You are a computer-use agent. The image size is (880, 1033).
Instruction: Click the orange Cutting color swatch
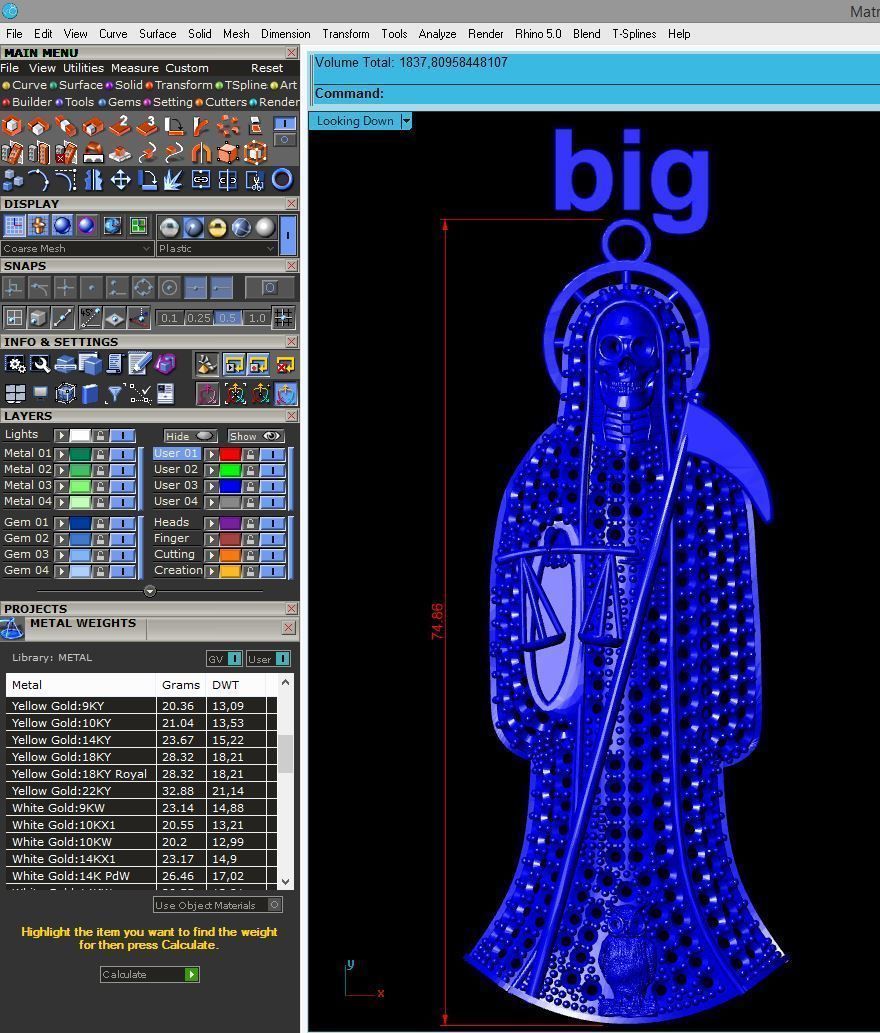[x=230, y=555]
